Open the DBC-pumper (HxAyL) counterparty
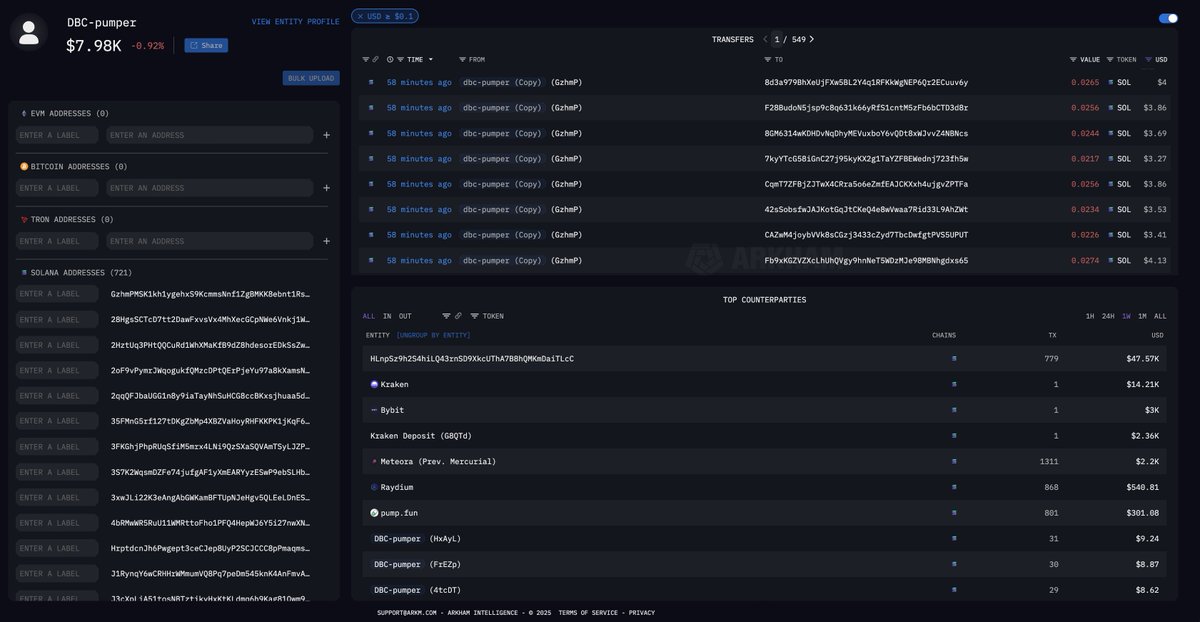 tap(416, 538)
